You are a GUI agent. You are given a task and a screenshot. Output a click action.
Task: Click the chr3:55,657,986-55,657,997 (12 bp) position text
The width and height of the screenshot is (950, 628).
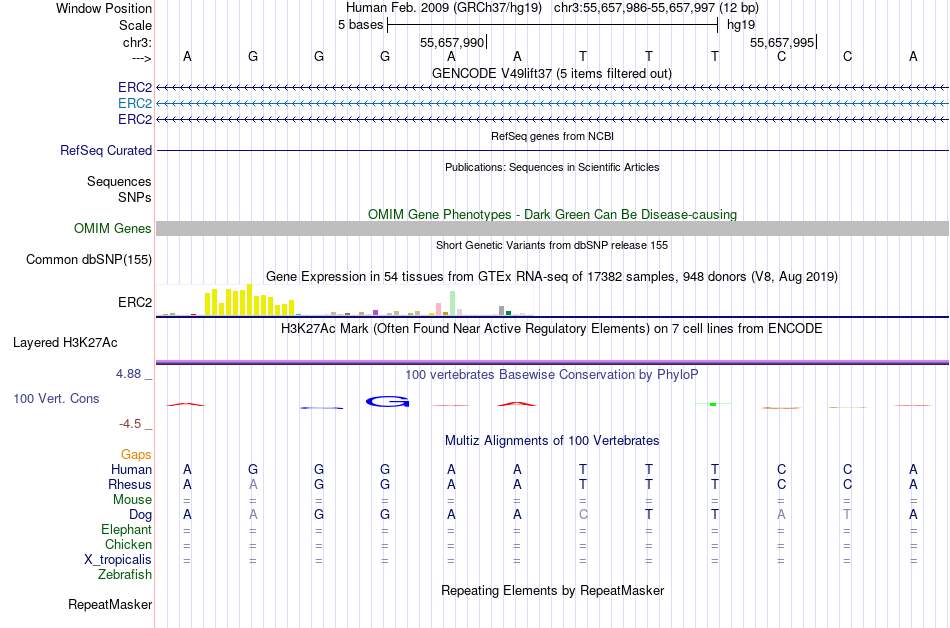(x=656, y=8)
